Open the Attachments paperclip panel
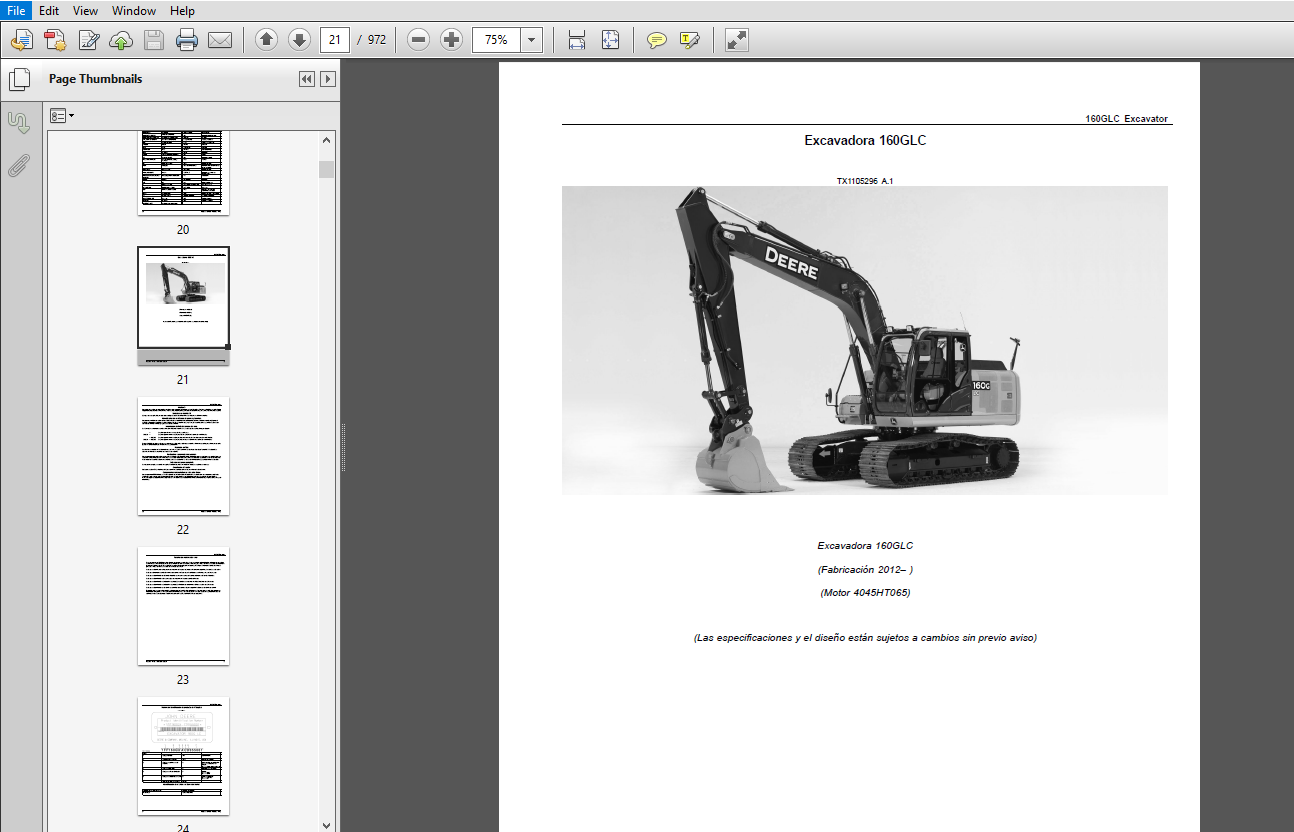 [x=19, y=165]
